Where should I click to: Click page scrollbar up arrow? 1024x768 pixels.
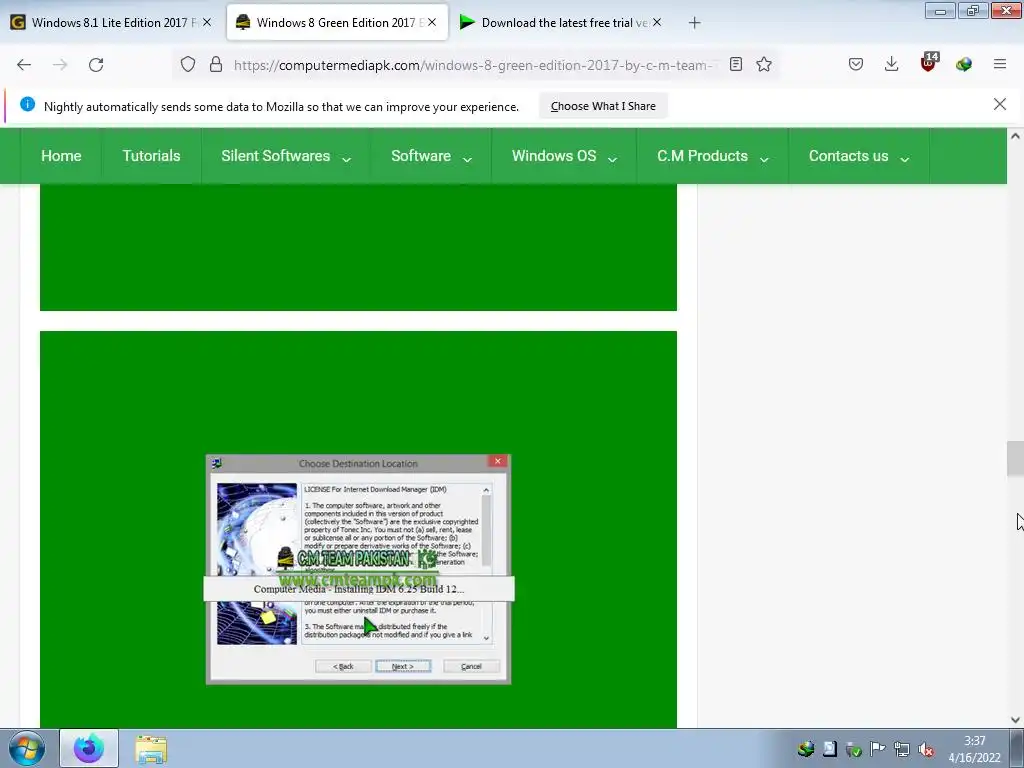1015,136
